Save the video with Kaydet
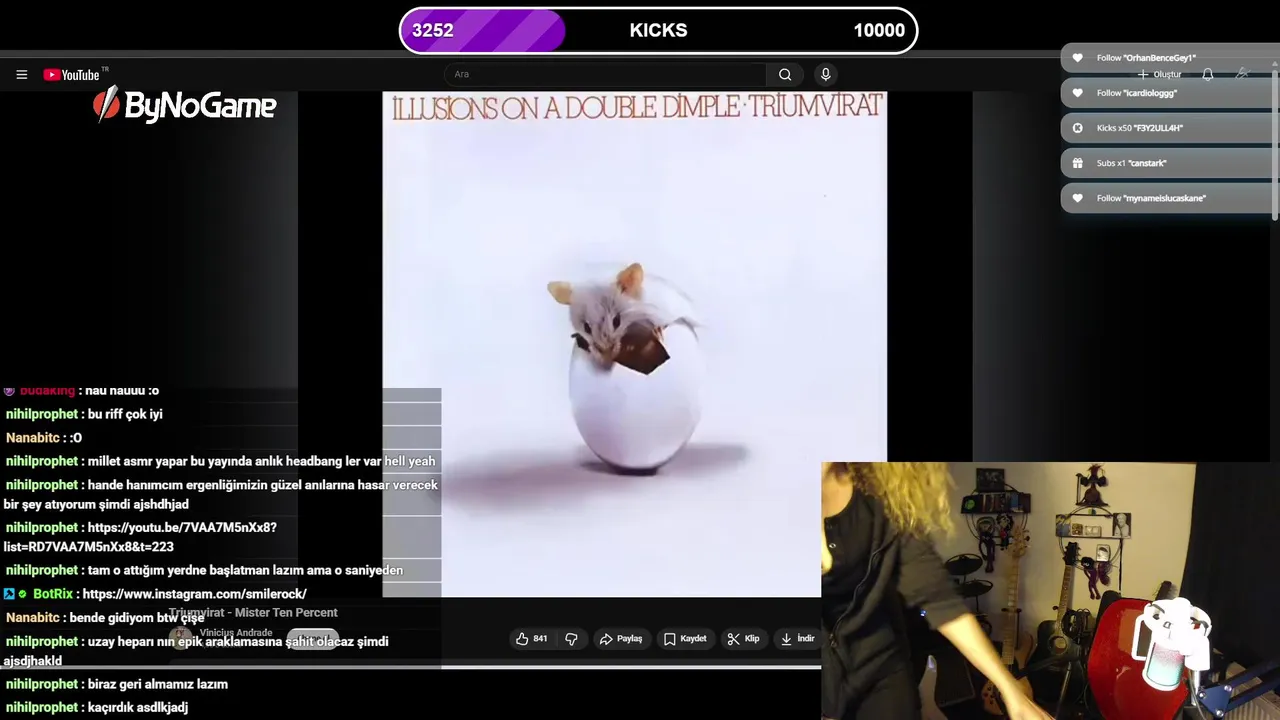 pos(685,638)
